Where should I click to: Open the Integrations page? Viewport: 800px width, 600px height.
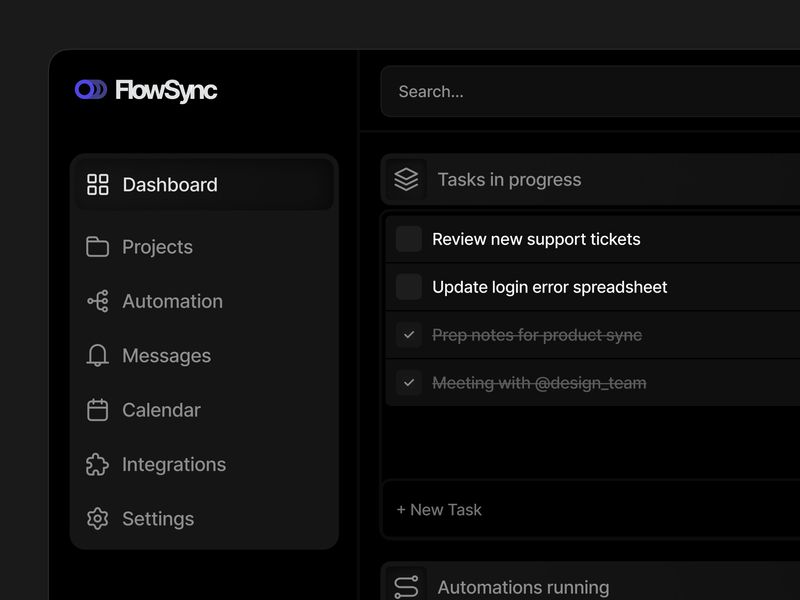(173, 464)
